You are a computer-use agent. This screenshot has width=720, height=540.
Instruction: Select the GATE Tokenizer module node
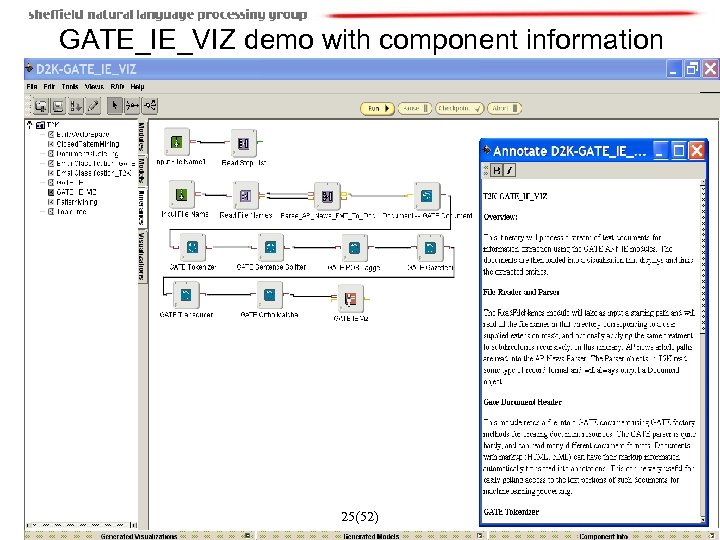click(x=192, y=247)
